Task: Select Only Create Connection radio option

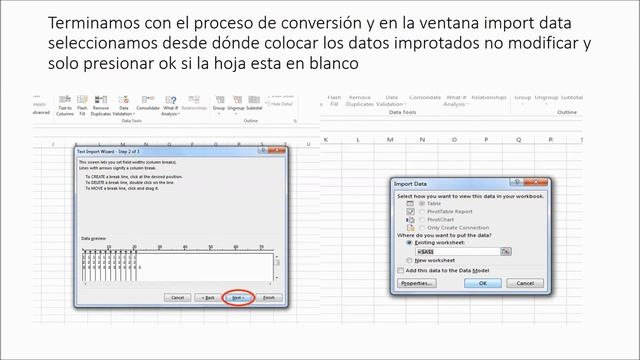Action: click(x=422, y=228)
